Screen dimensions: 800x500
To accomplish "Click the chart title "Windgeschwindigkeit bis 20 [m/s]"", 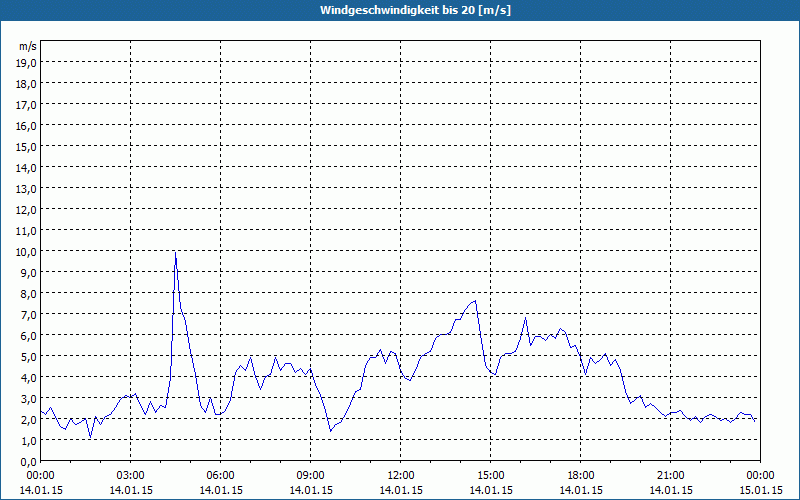I will 415,10.
